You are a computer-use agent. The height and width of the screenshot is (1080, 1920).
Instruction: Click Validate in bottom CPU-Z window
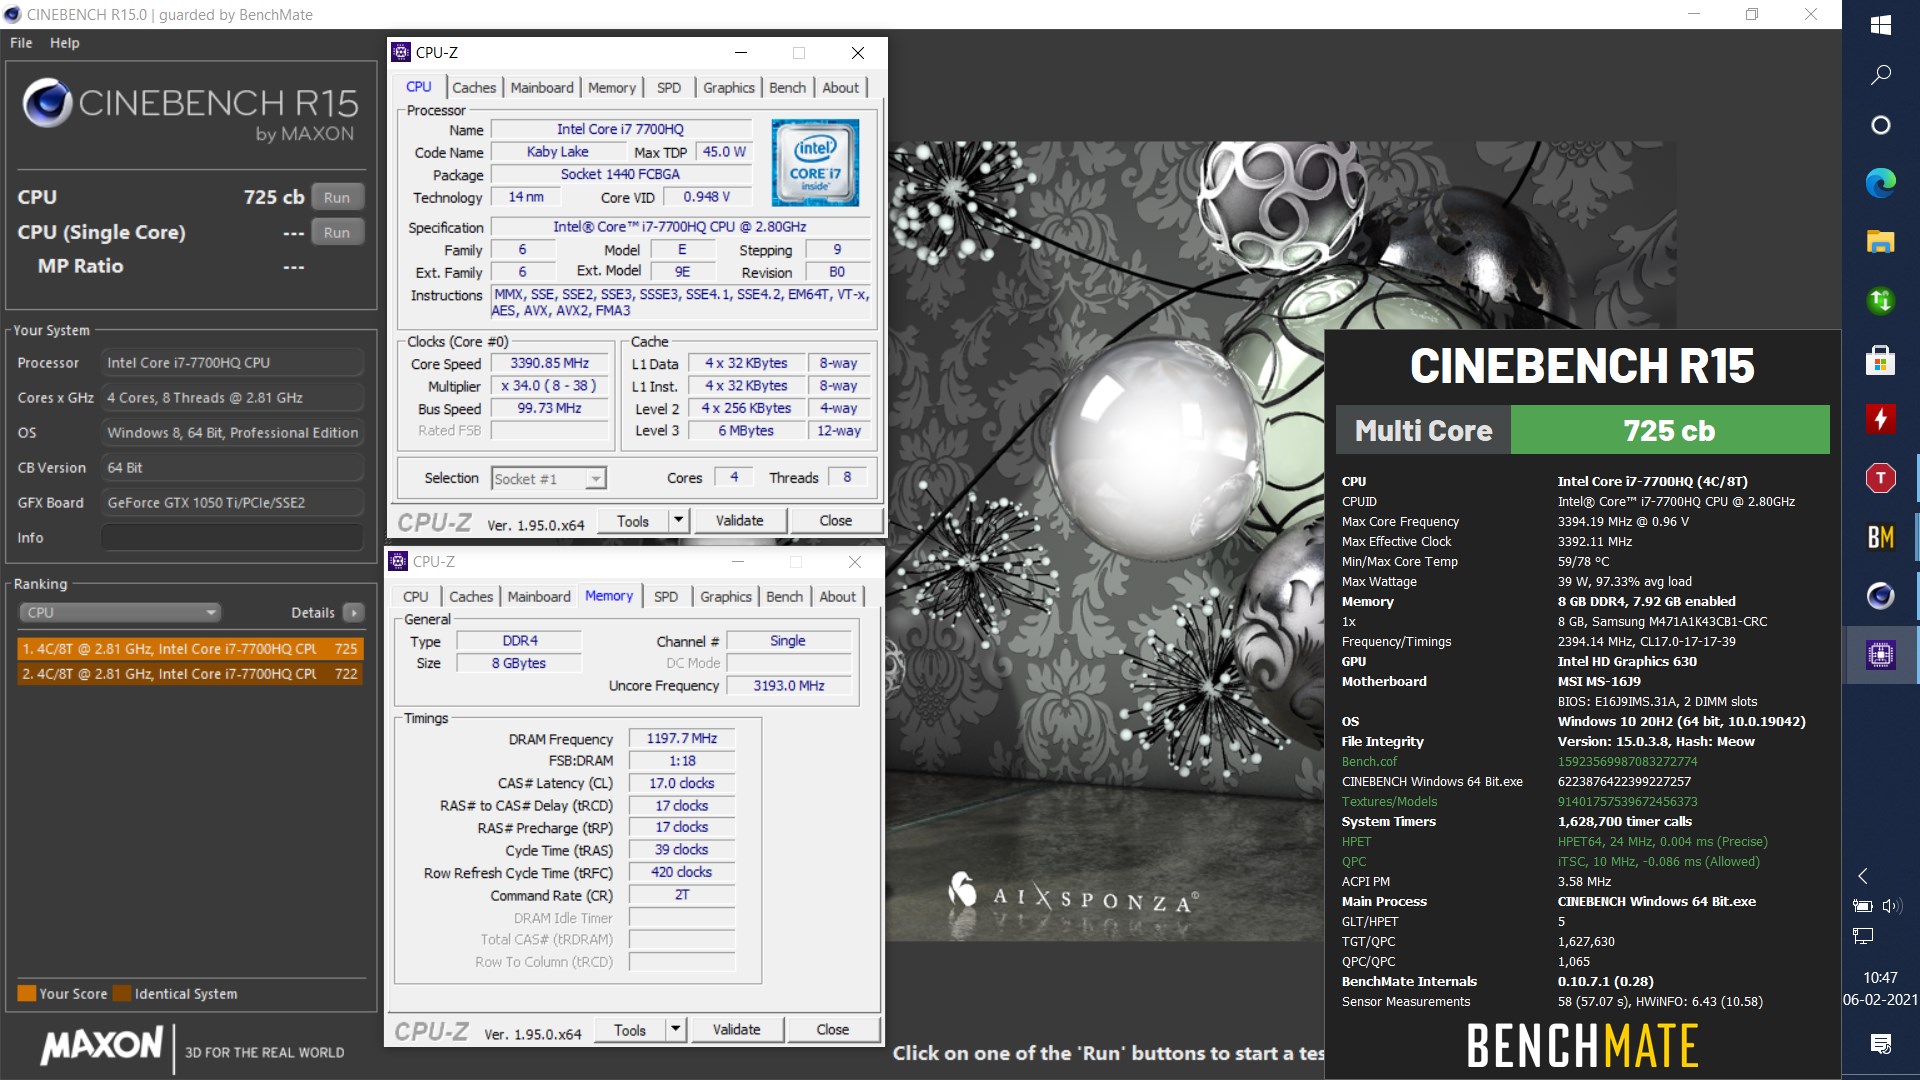737,1030
